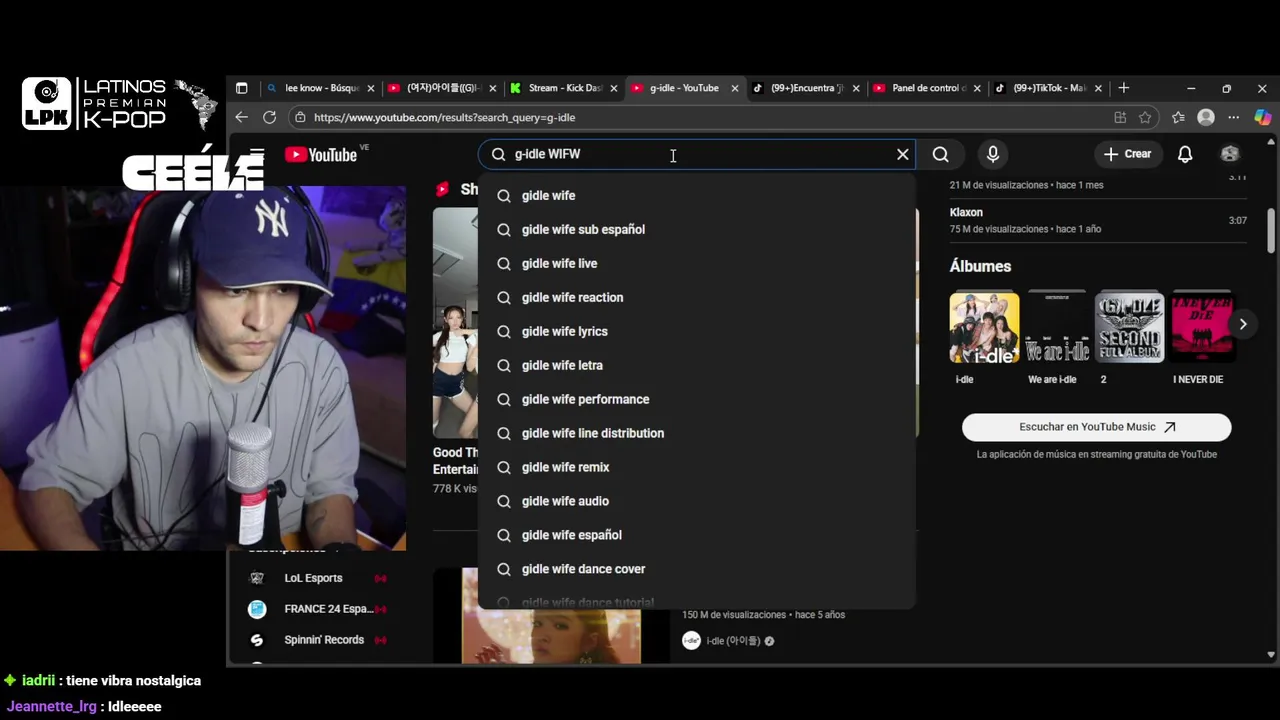Switch to the (여자)아이들 YouTube tab
The height and width of the screenshot is (720, 1280).
[x=442, y=88]
